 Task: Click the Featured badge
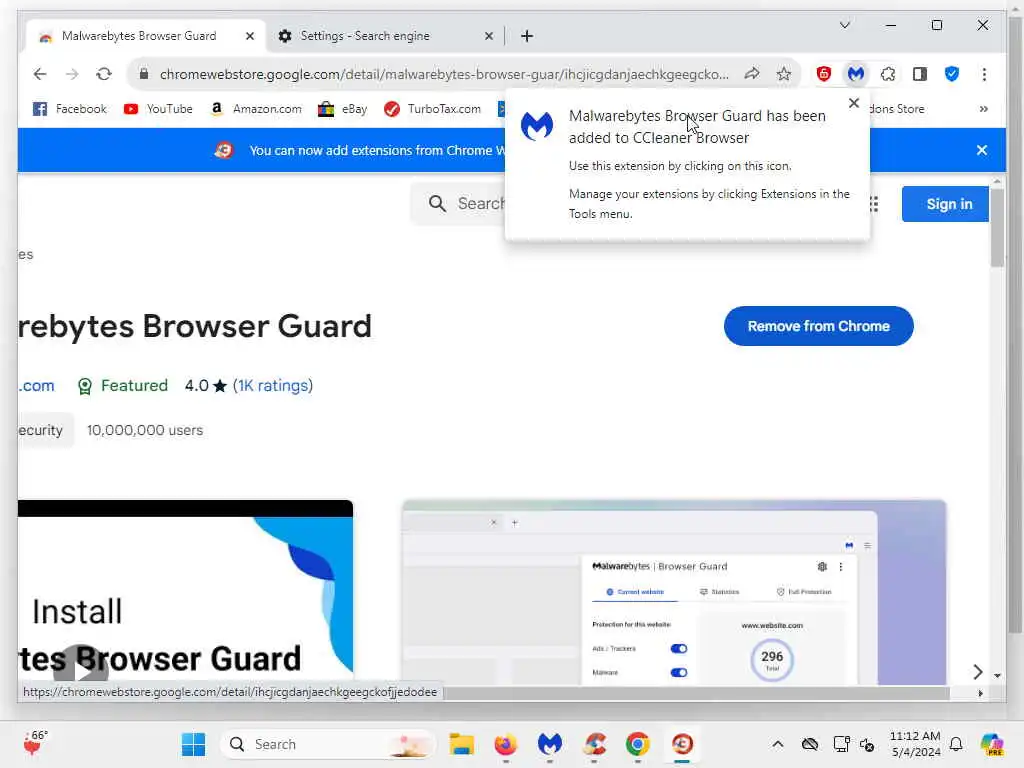[x=123, y=385]
